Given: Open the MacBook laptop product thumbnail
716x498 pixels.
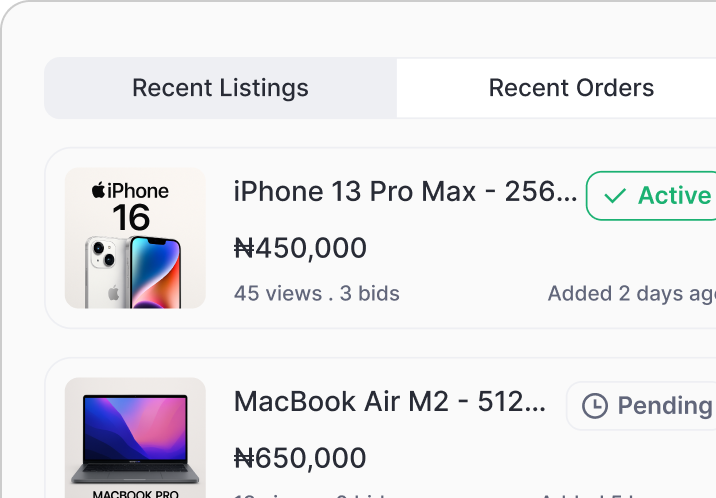Looking at the screenshot, I should pos(135,437).
